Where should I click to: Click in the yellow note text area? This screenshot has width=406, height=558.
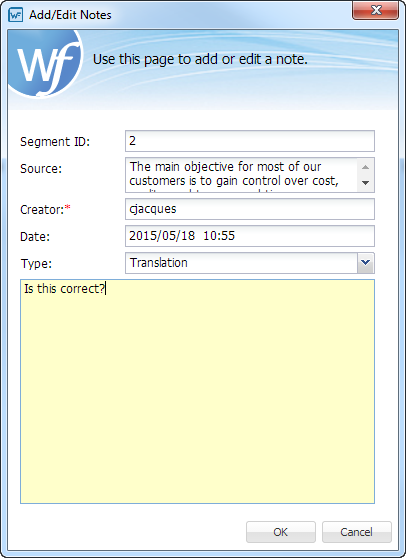pyautogui.click(x=197, y=391)
